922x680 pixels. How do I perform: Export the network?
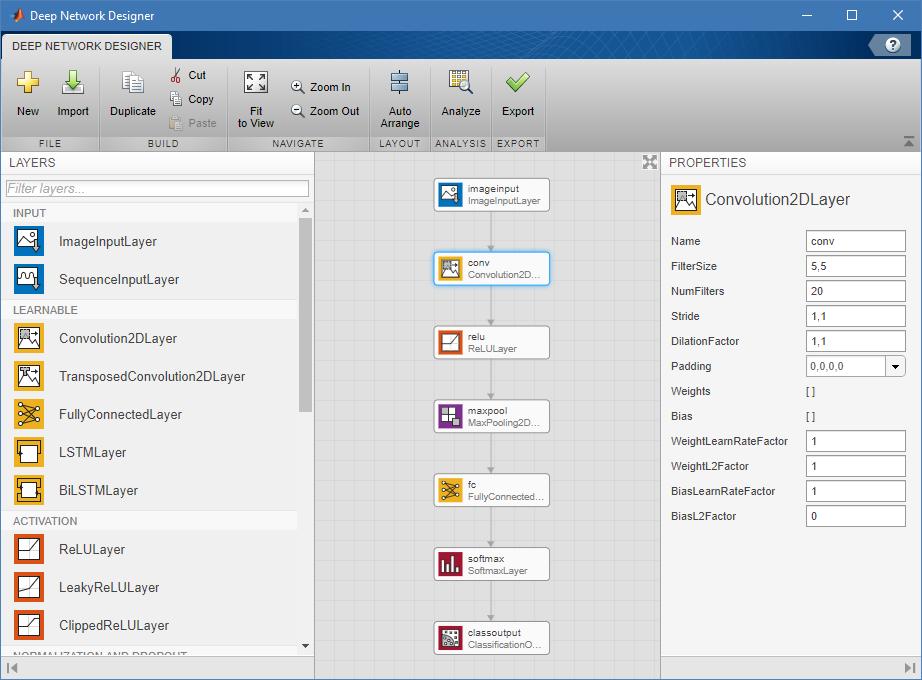[x=518, y=94]
